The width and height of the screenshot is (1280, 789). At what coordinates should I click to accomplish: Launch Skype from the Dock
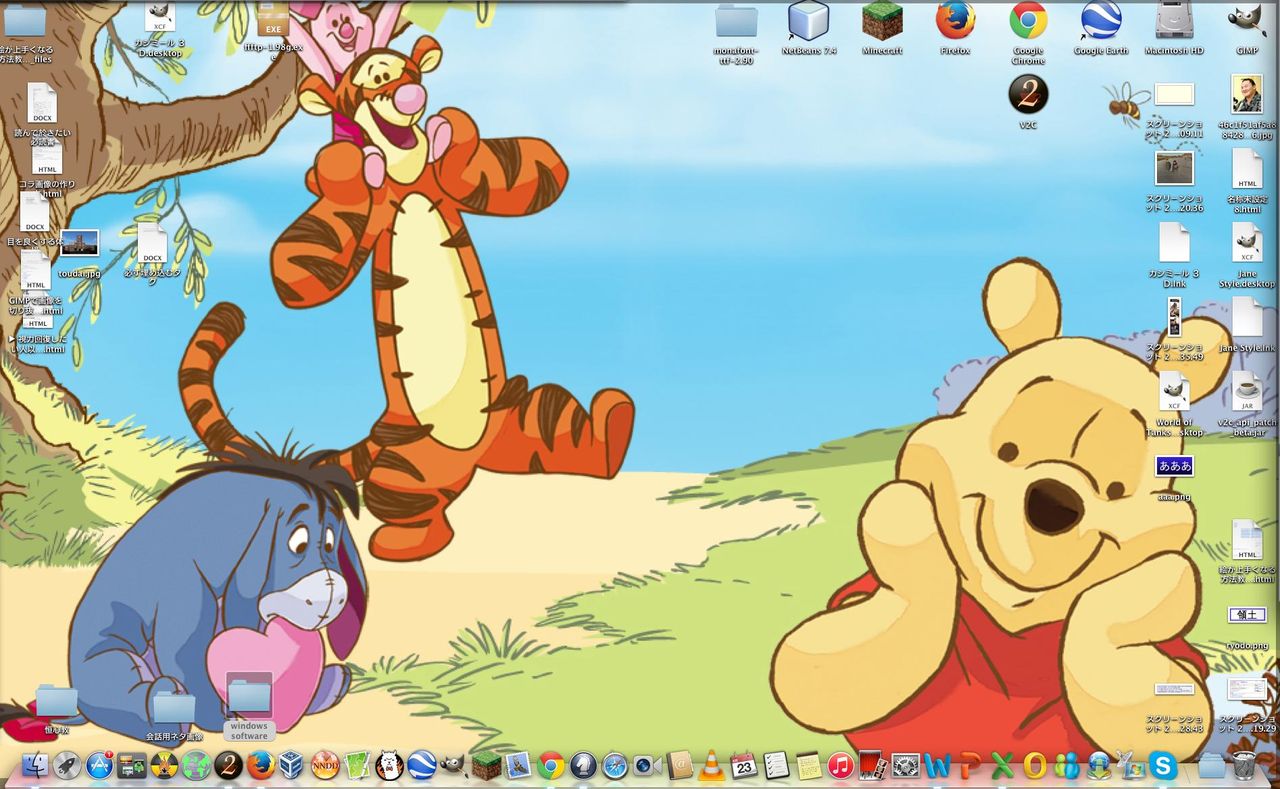pos(1163,767)
